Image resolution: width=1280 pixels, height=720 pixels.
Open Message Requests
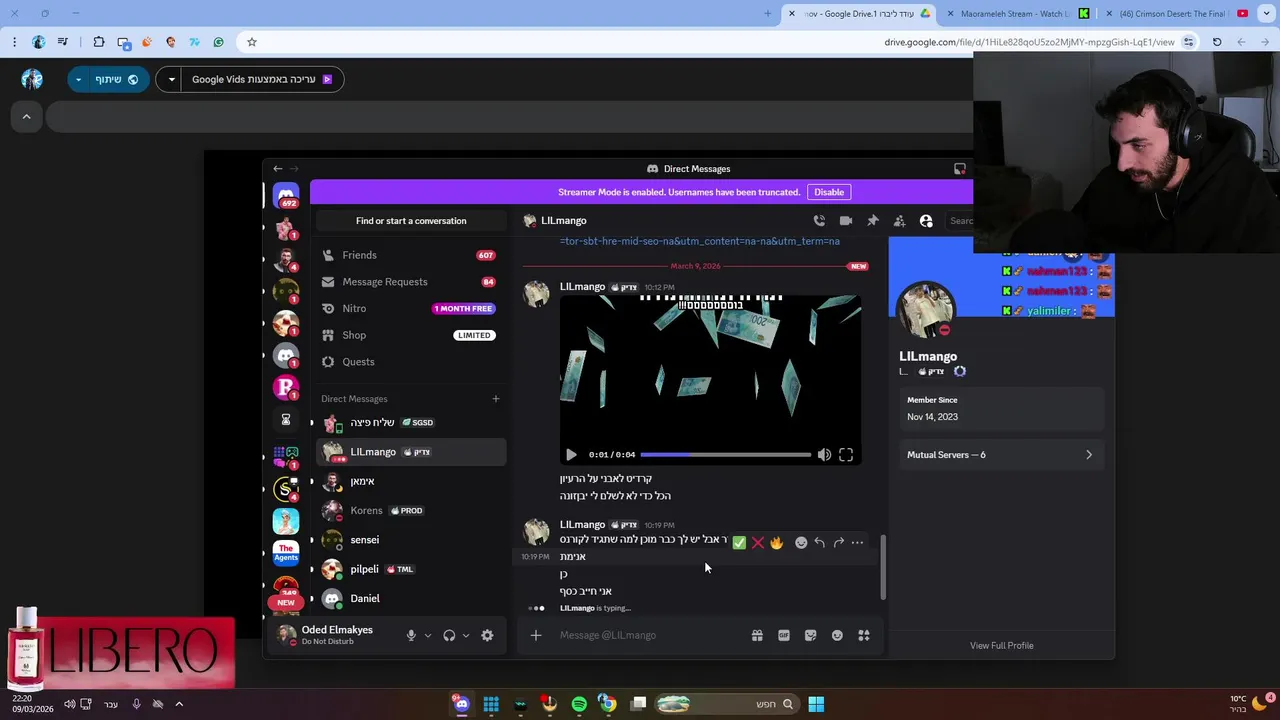(x=411, y=282)
